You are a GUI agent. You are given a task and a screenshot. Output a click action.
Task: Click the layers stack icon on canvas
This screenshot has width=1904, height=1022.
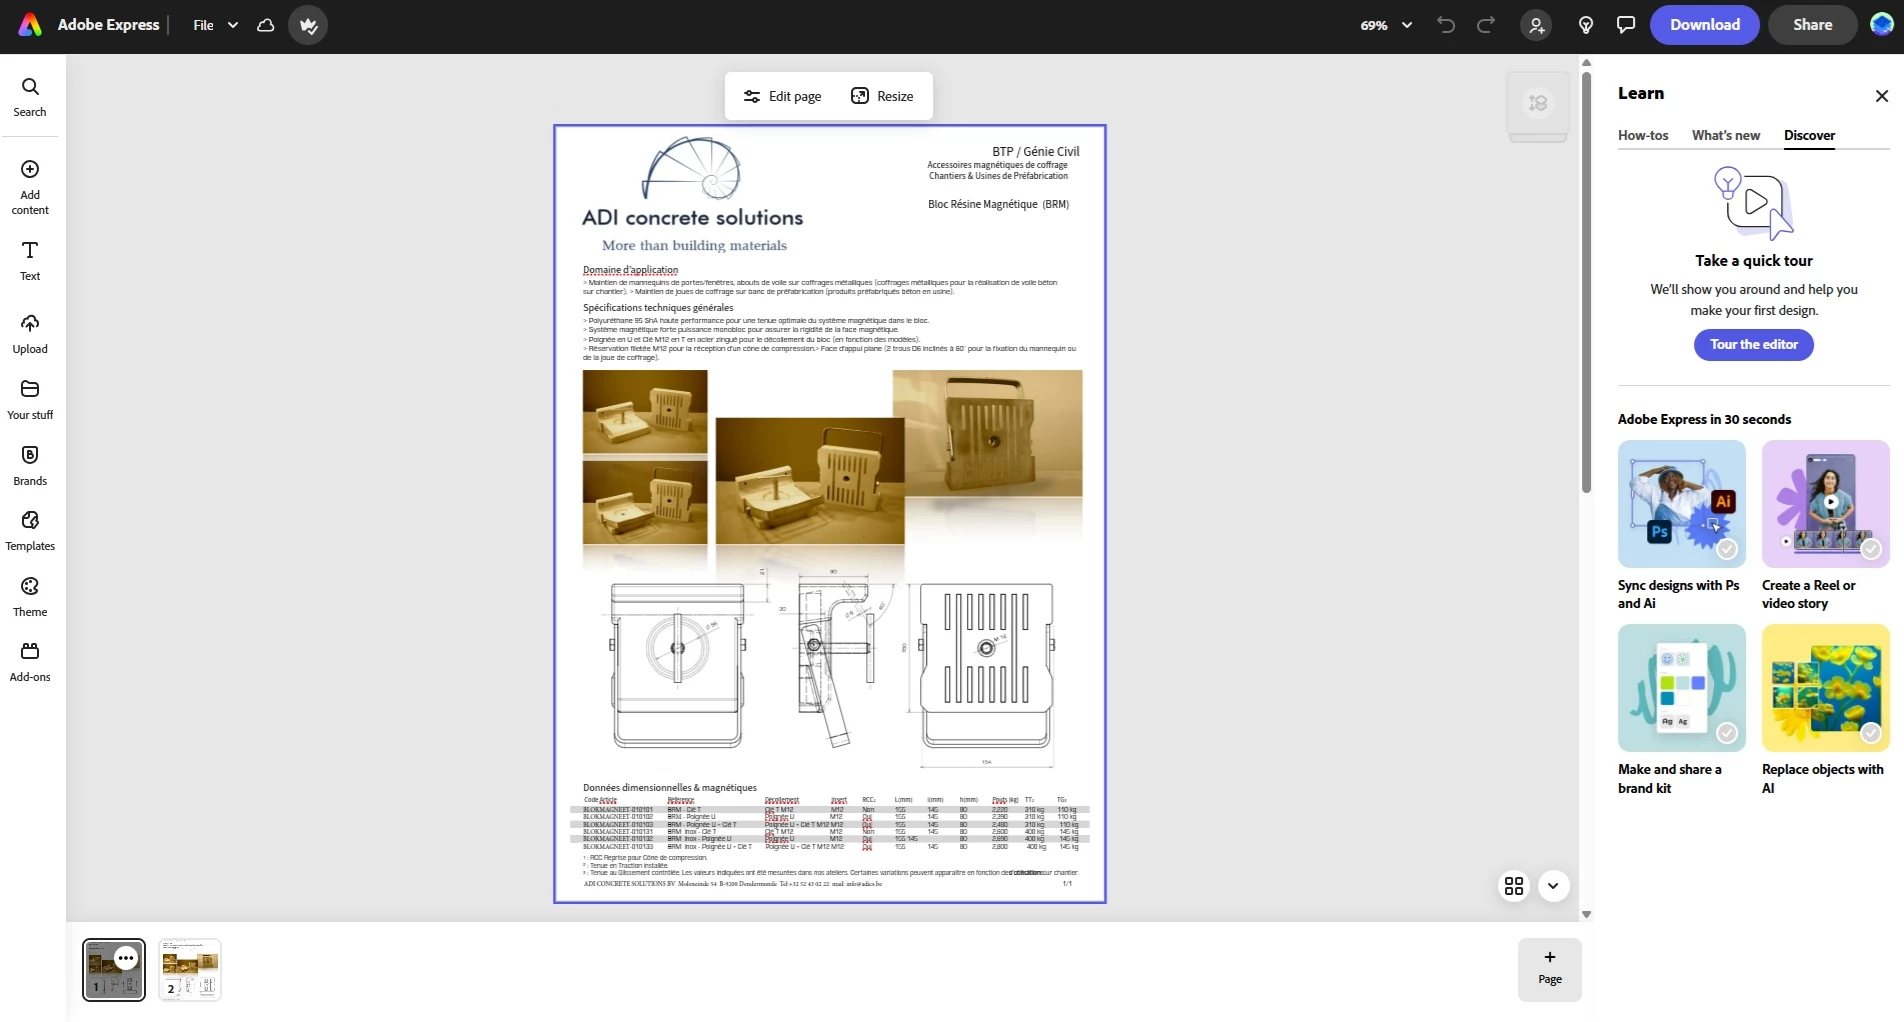point(1538,103)
